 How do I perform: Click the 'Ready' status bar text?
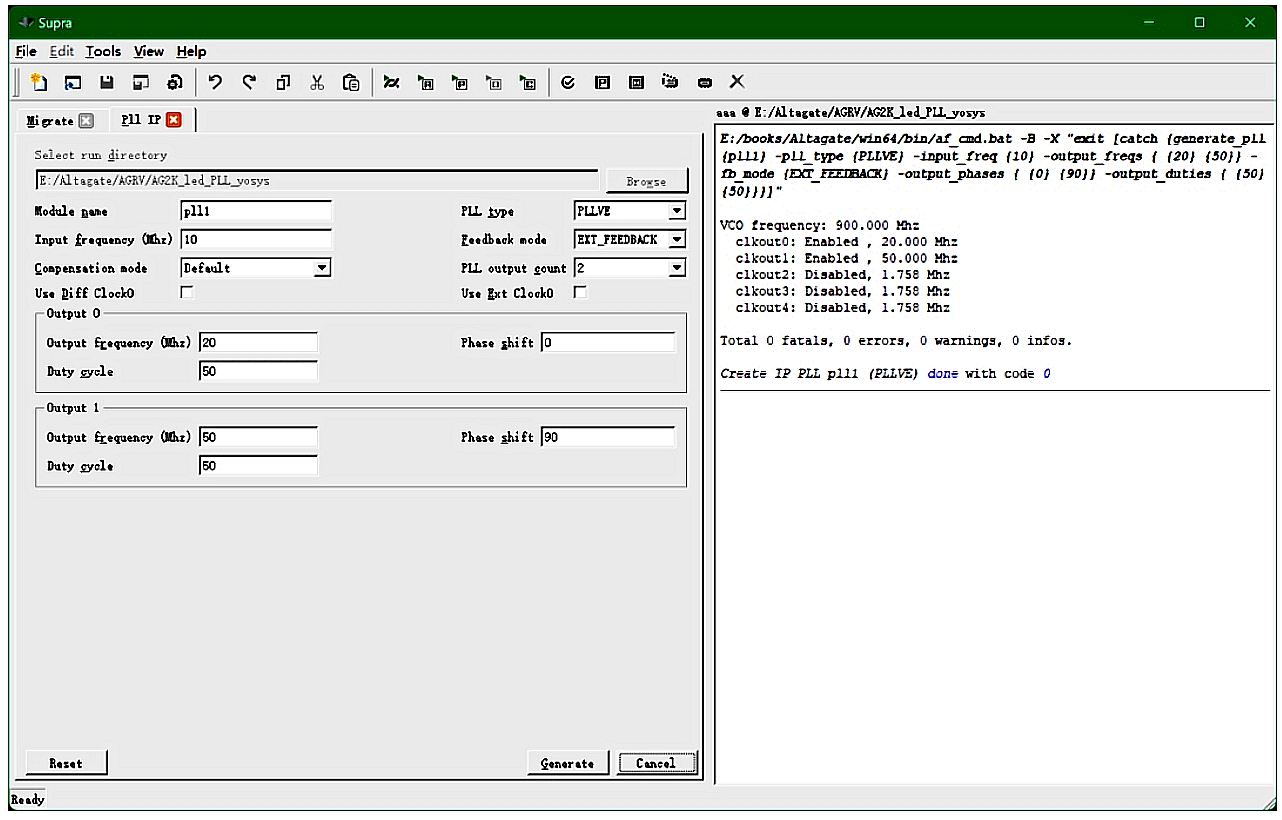(27, 799)
